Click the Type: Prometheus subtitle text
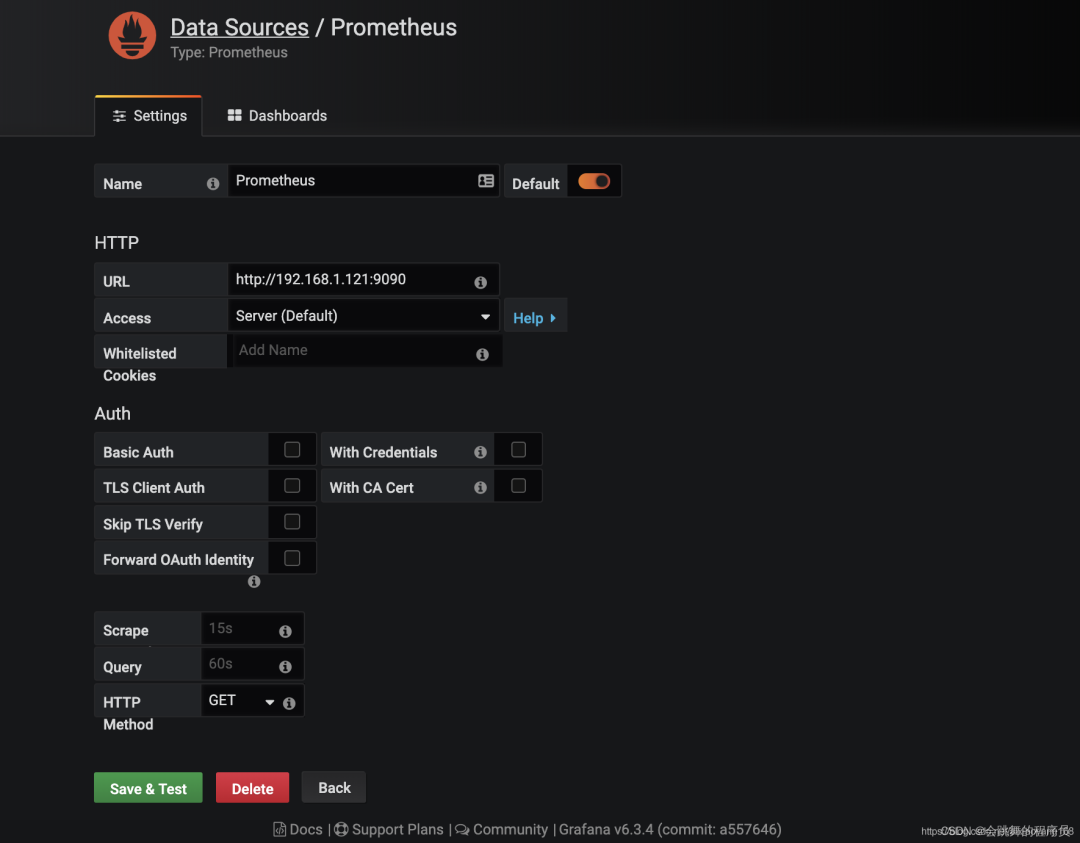This screenshot has width=1080, height=843. click(229, 52)
